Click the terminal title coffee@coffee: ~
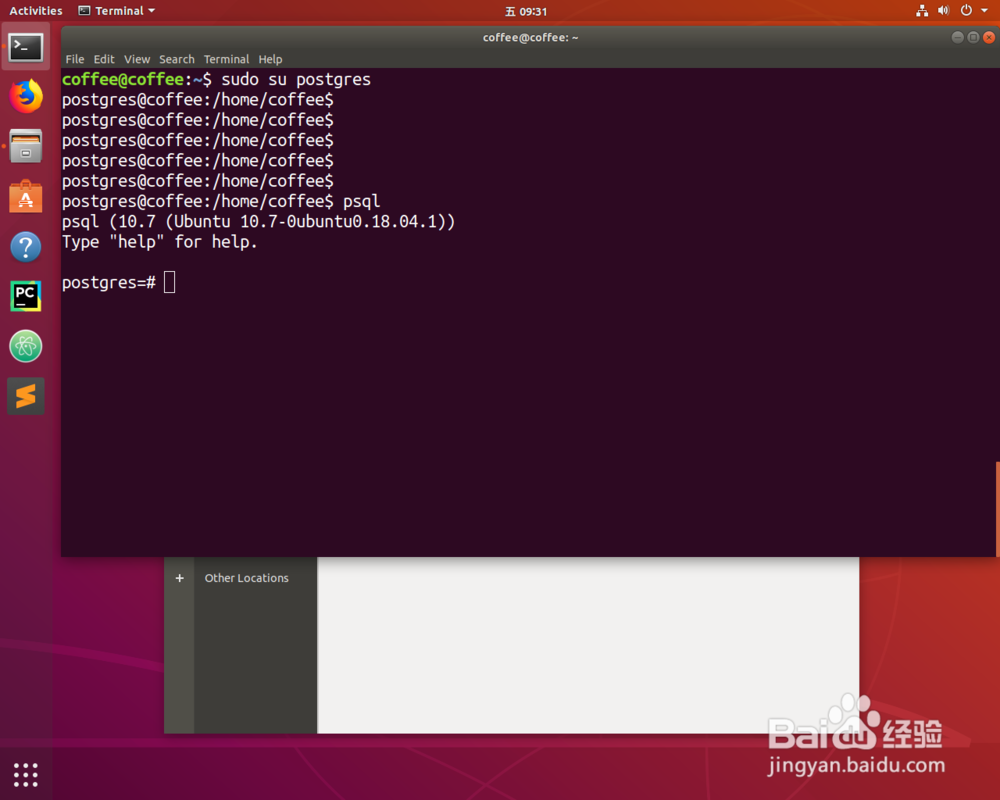Viewport: 1000px width, 800px height. click(x=531, y=38)
